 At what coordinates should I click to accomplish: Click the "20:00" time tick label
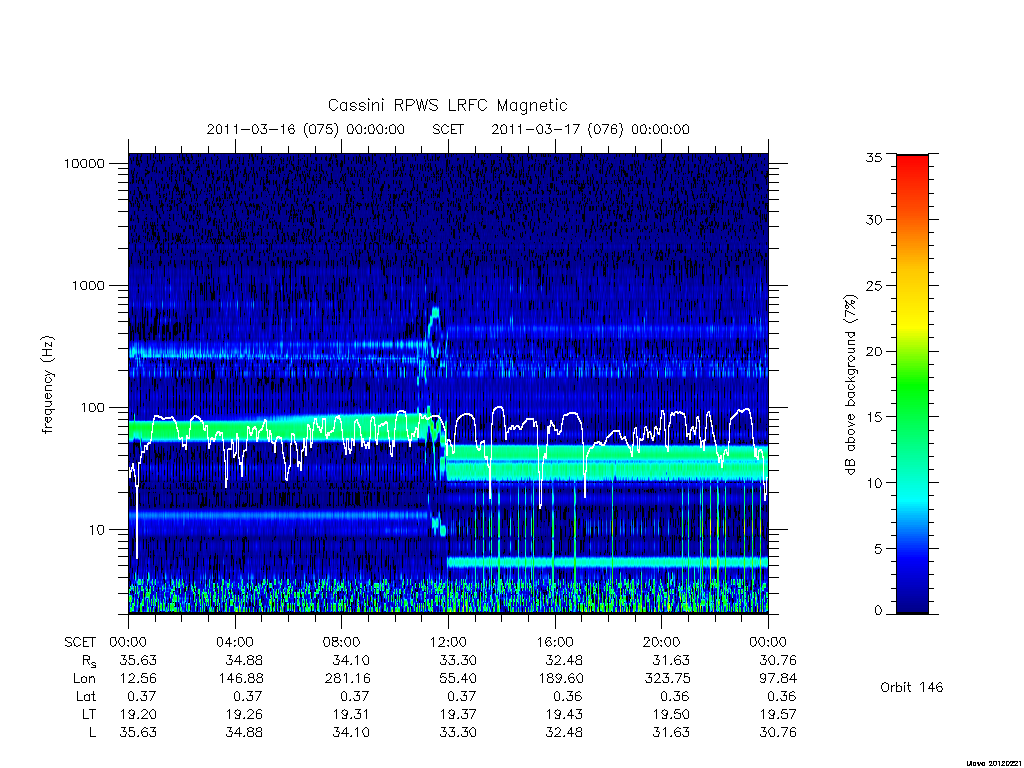[x=661, y=642]
